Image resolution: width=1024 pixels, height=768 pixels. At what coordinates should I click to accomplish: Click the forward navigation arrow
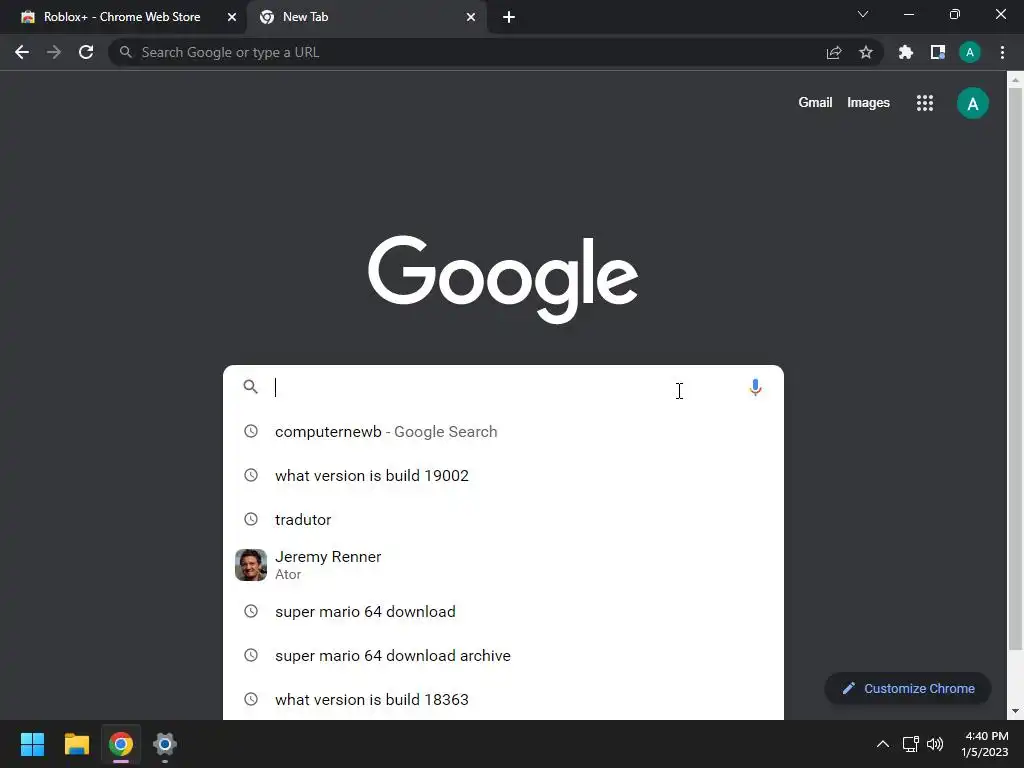pyautogui.click(x=54, y=52)
